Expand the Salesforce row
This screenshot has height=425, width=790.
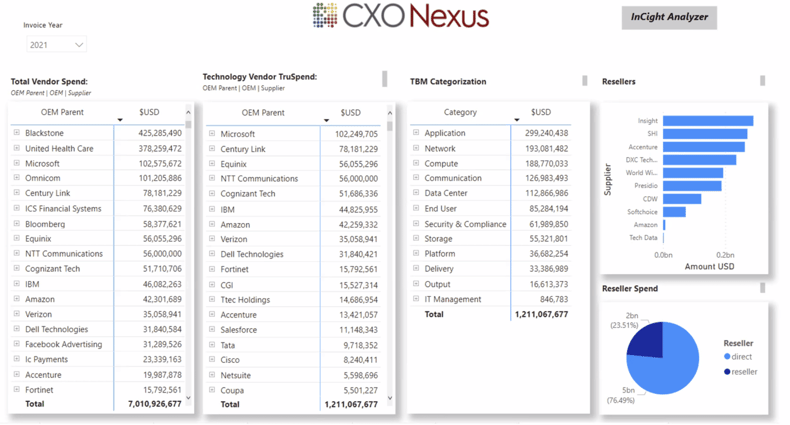[212, 329]
